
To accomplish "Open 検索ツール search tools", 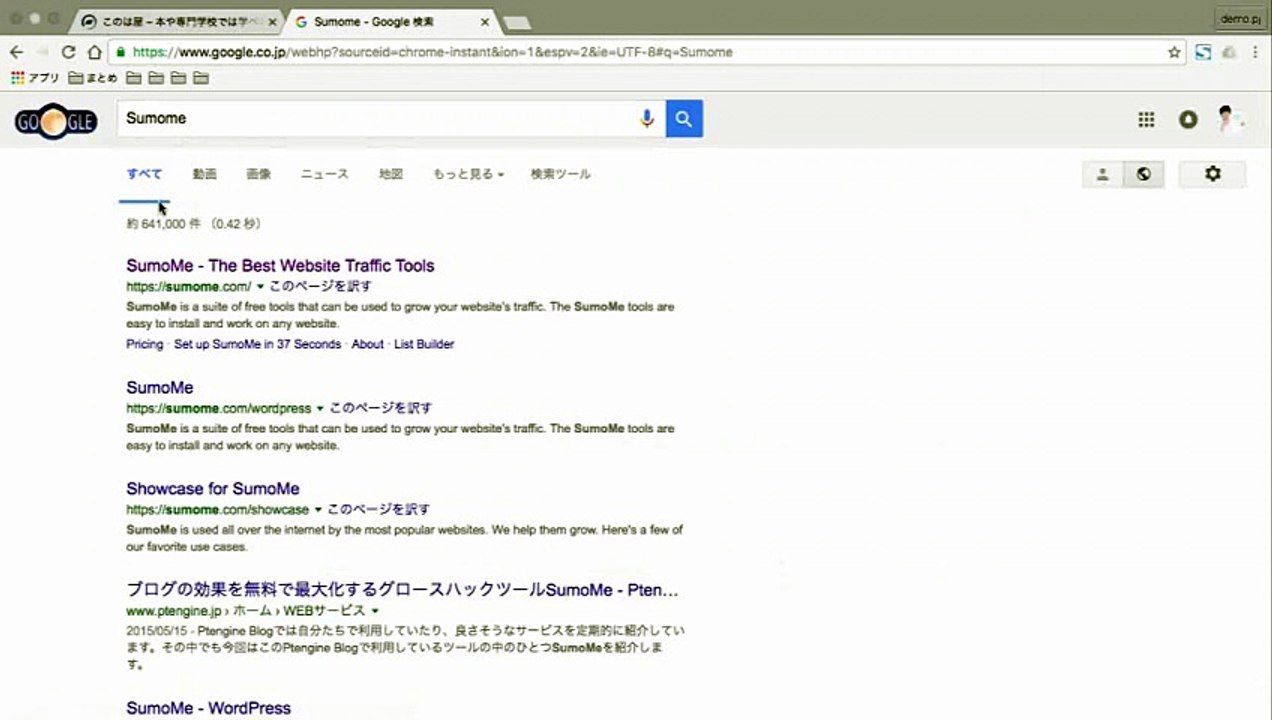I will [x=561, y=174].
